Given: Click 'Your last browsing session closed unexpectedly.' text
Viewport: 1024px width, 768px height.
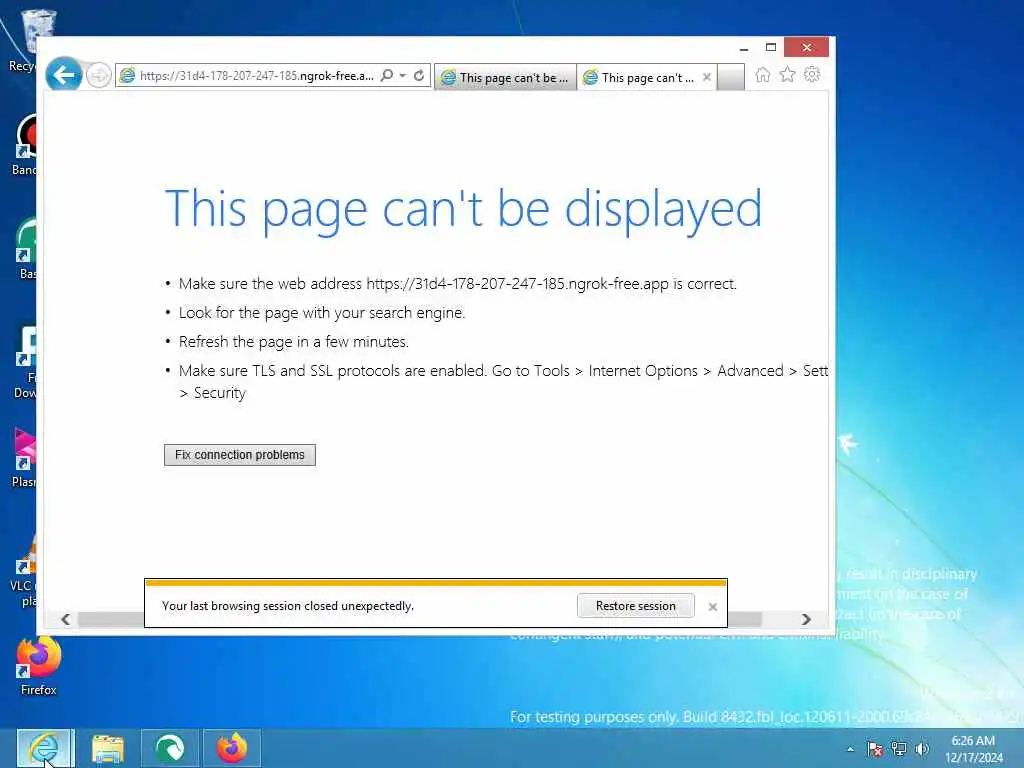Looking at the screenshot, I should click(288, 606).
